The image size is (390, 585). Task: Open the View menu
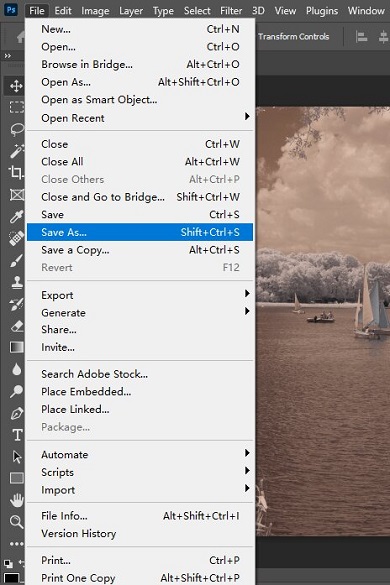point(285,10)
